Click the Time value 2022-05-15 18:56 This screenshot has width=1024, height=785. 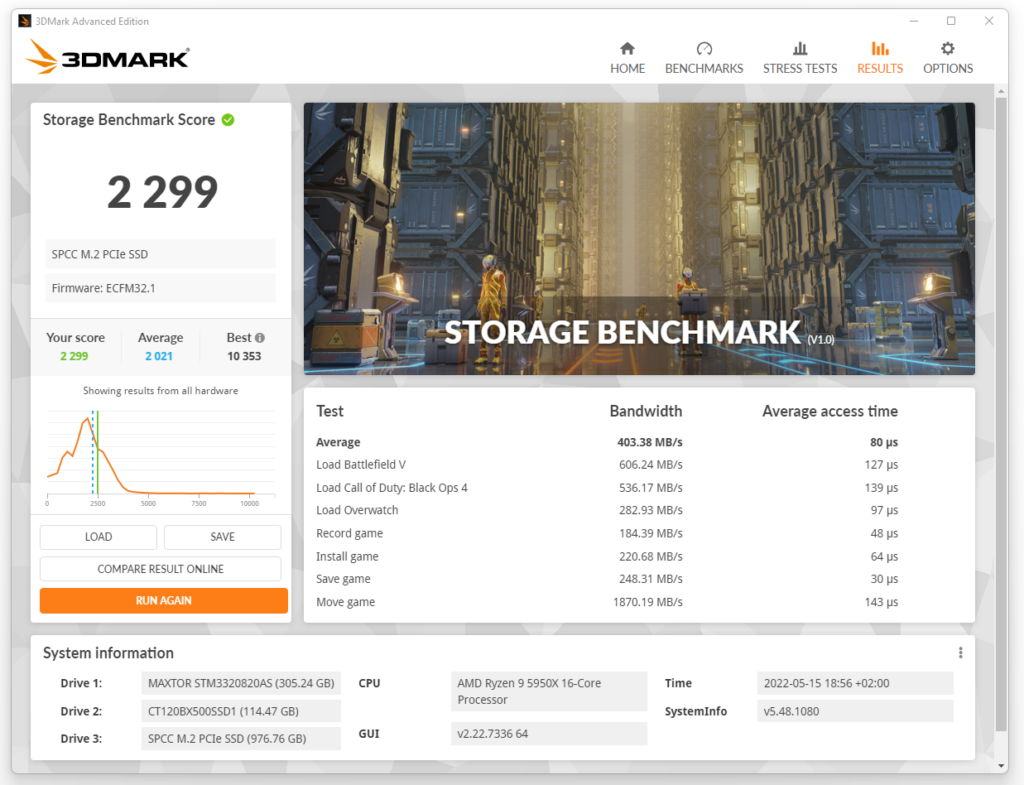[855, 683]
